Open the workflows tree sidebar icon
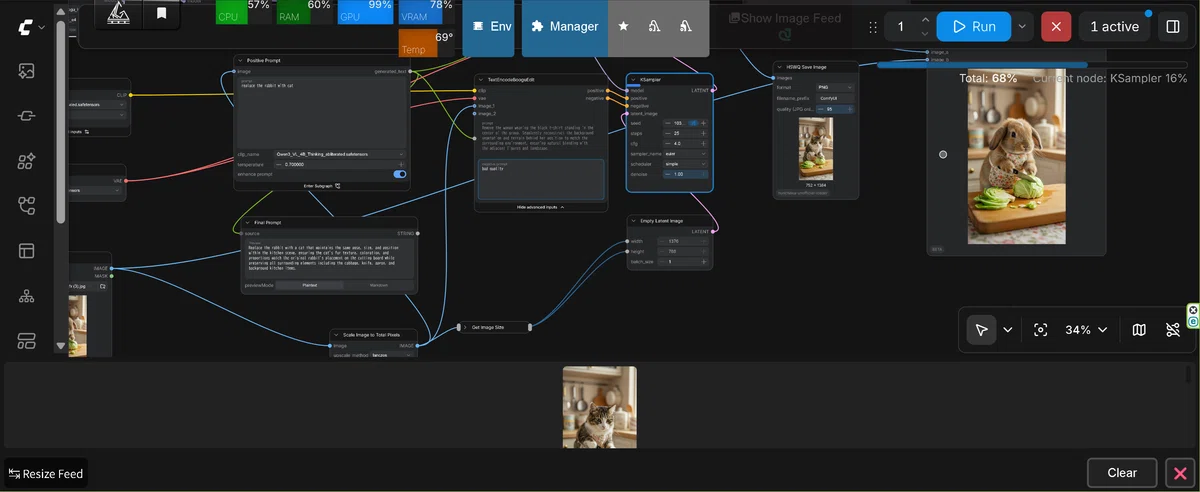1200x492 pixels. point(27,206)
